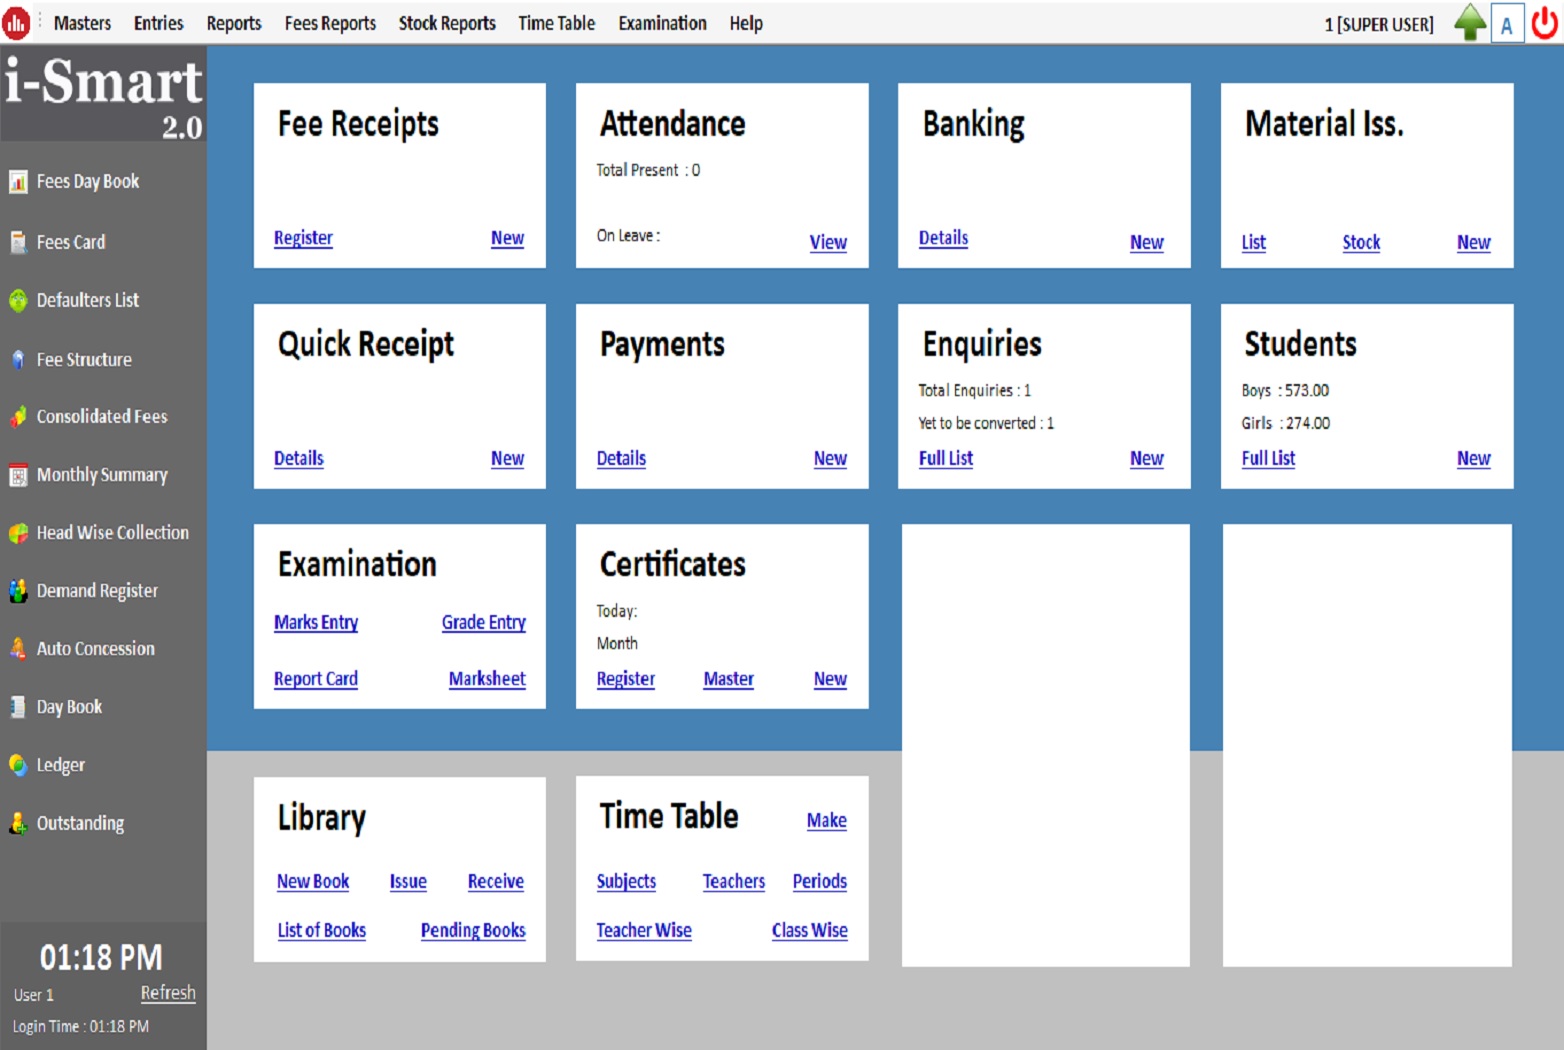
Task: Open Teachers in Time Table card
Action: pyautogui.click(x=734, y=881)
